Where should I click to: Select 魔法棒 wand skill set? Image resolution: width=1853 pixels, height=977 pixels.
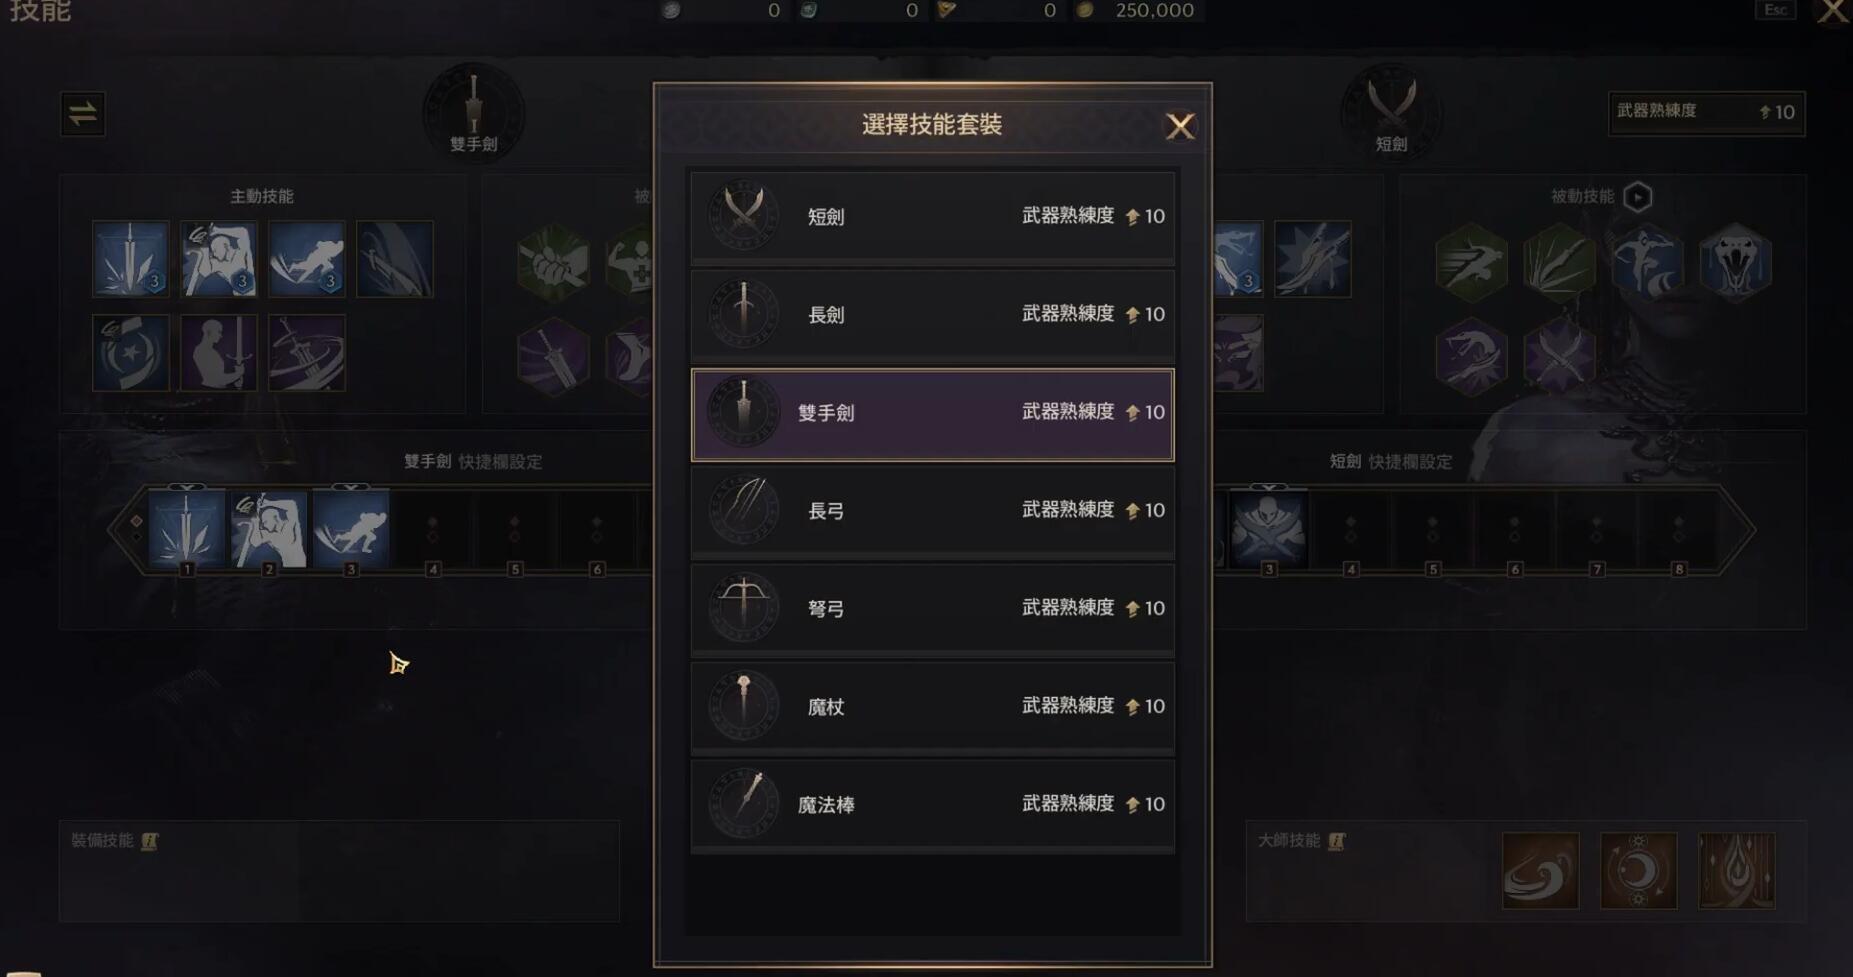[x=932, y=804]
